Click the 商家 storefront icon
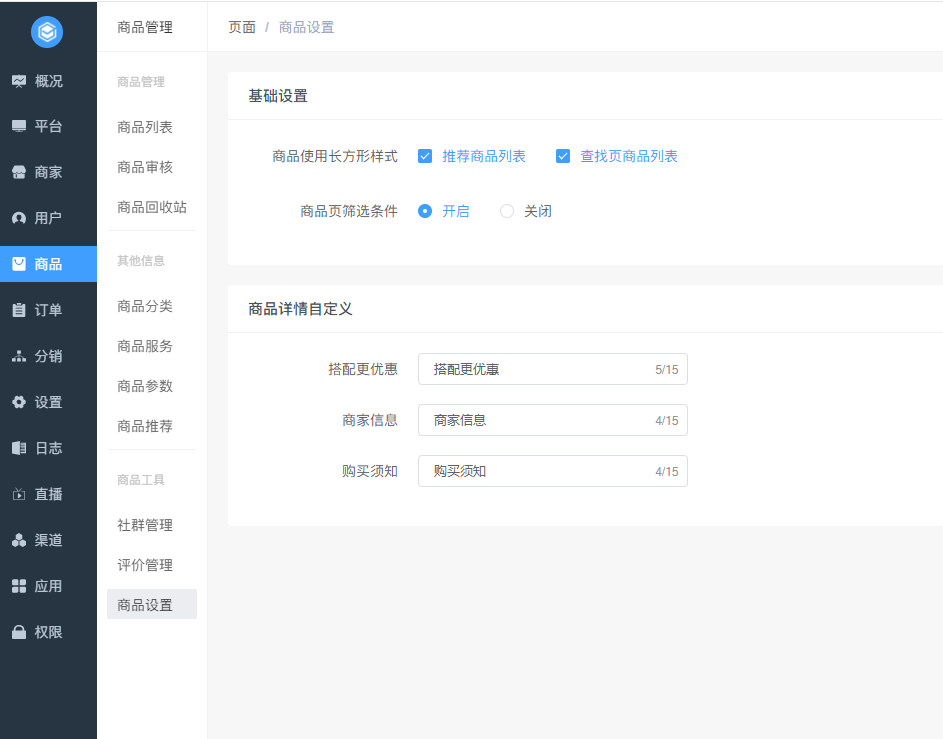The height and width of the screenshot is (739, 943). 19,172
